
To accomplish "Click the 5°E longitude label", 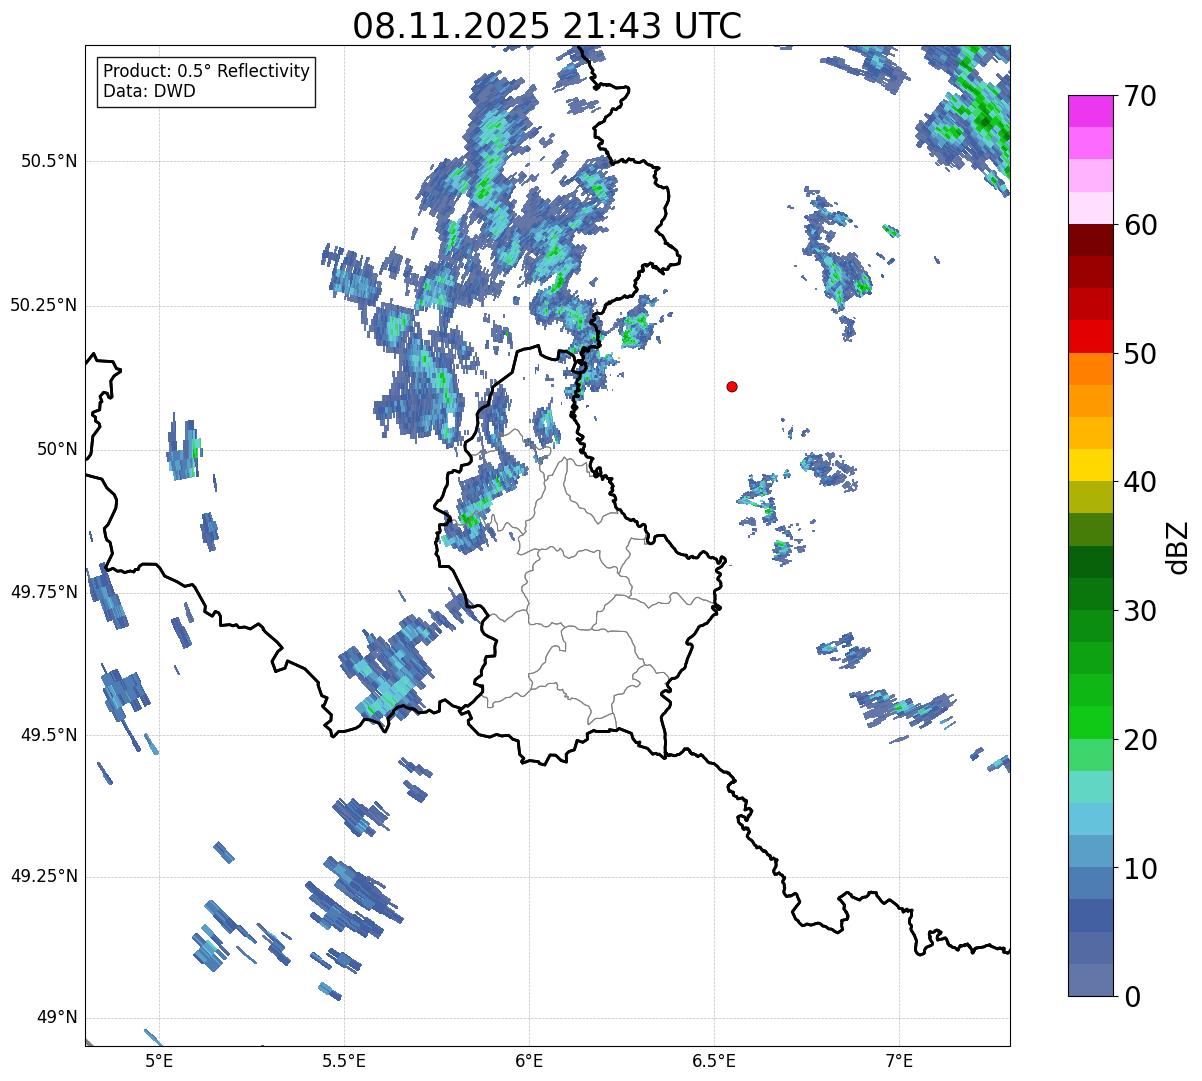I will (x=159, y=1060).
